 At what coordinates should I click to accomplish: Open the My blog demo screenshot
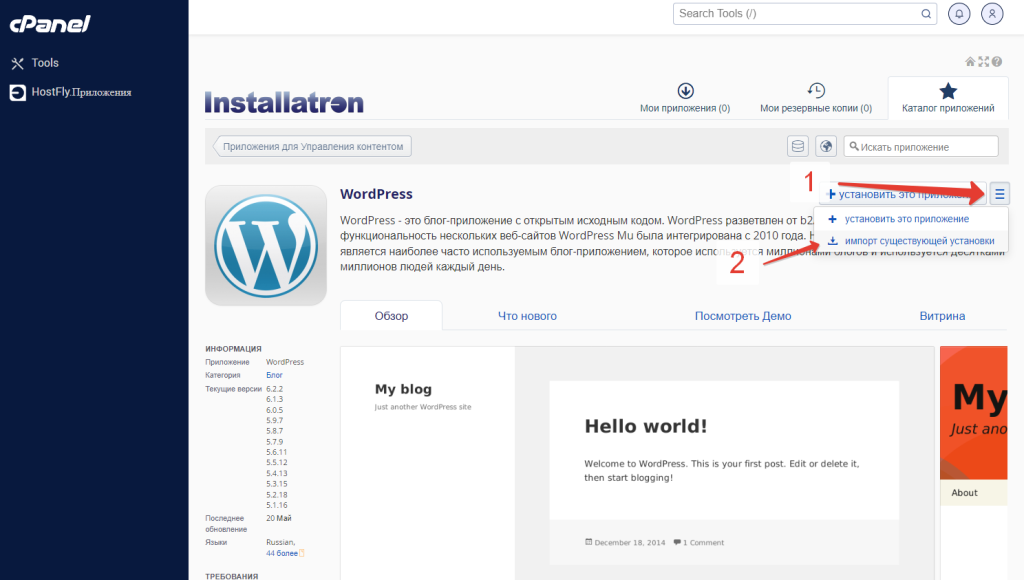[x=637, y=463]
